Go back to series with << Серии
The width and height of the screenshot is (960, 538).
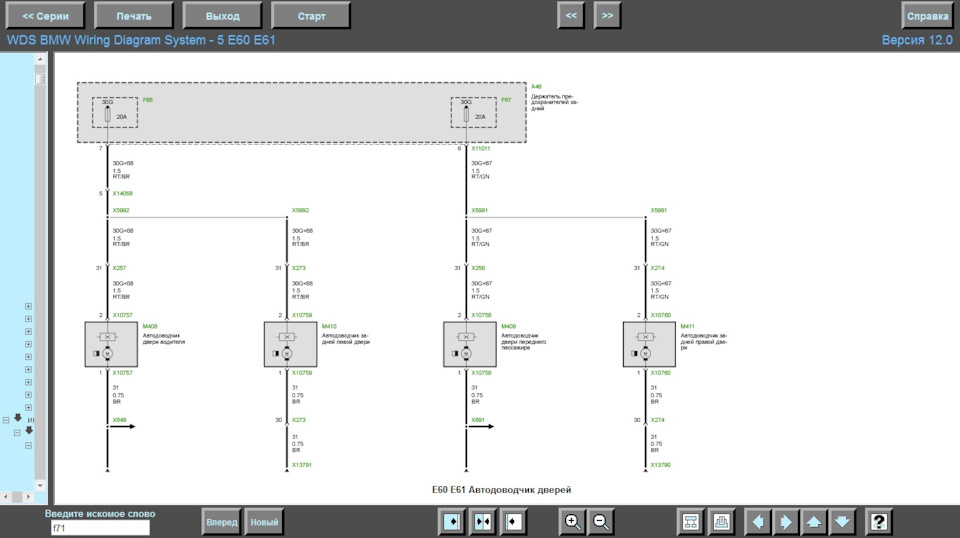[45, 16]
